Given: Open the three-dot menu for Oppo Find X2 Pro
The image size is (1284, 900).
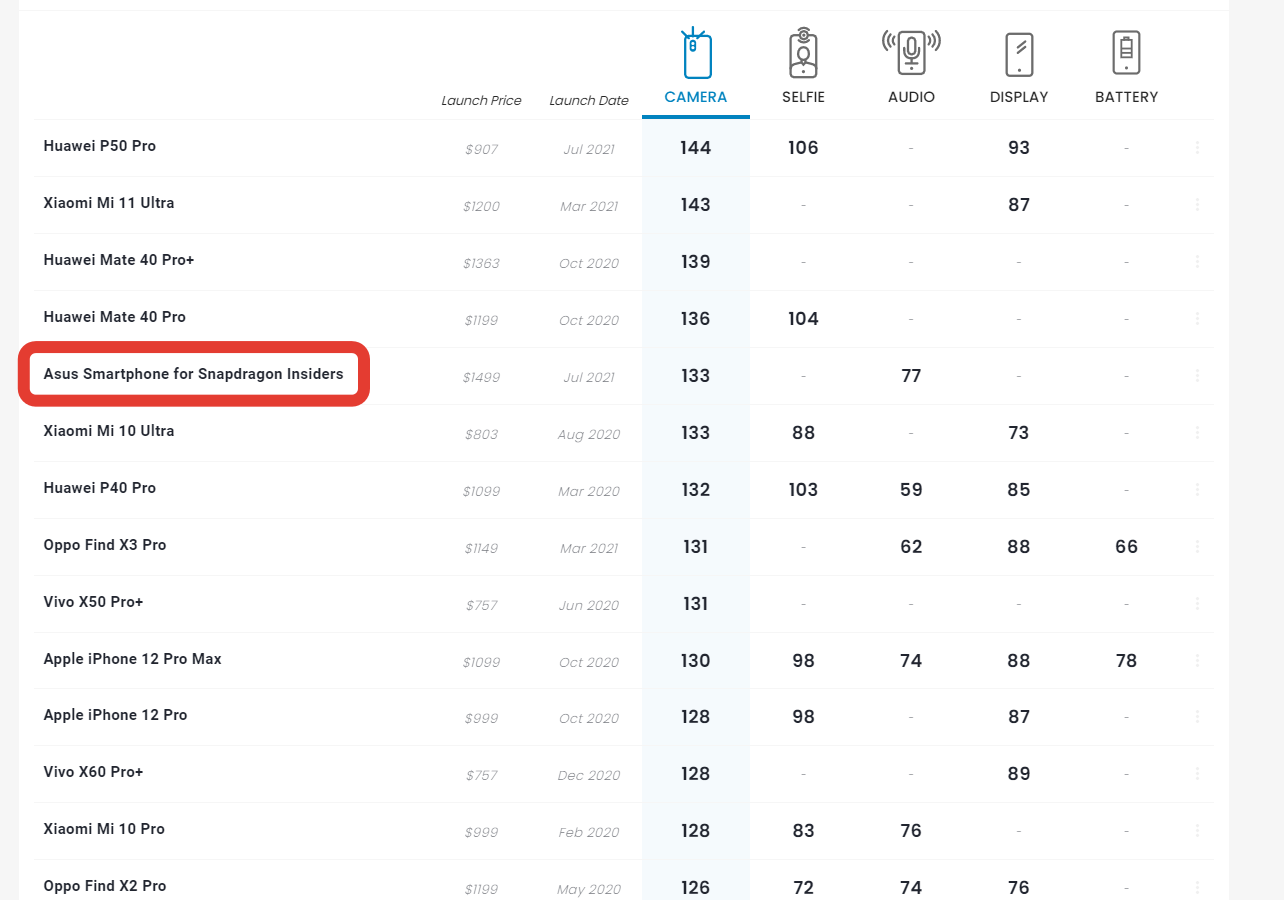Looking at the screenshot, I should [x=1197, y=888].
